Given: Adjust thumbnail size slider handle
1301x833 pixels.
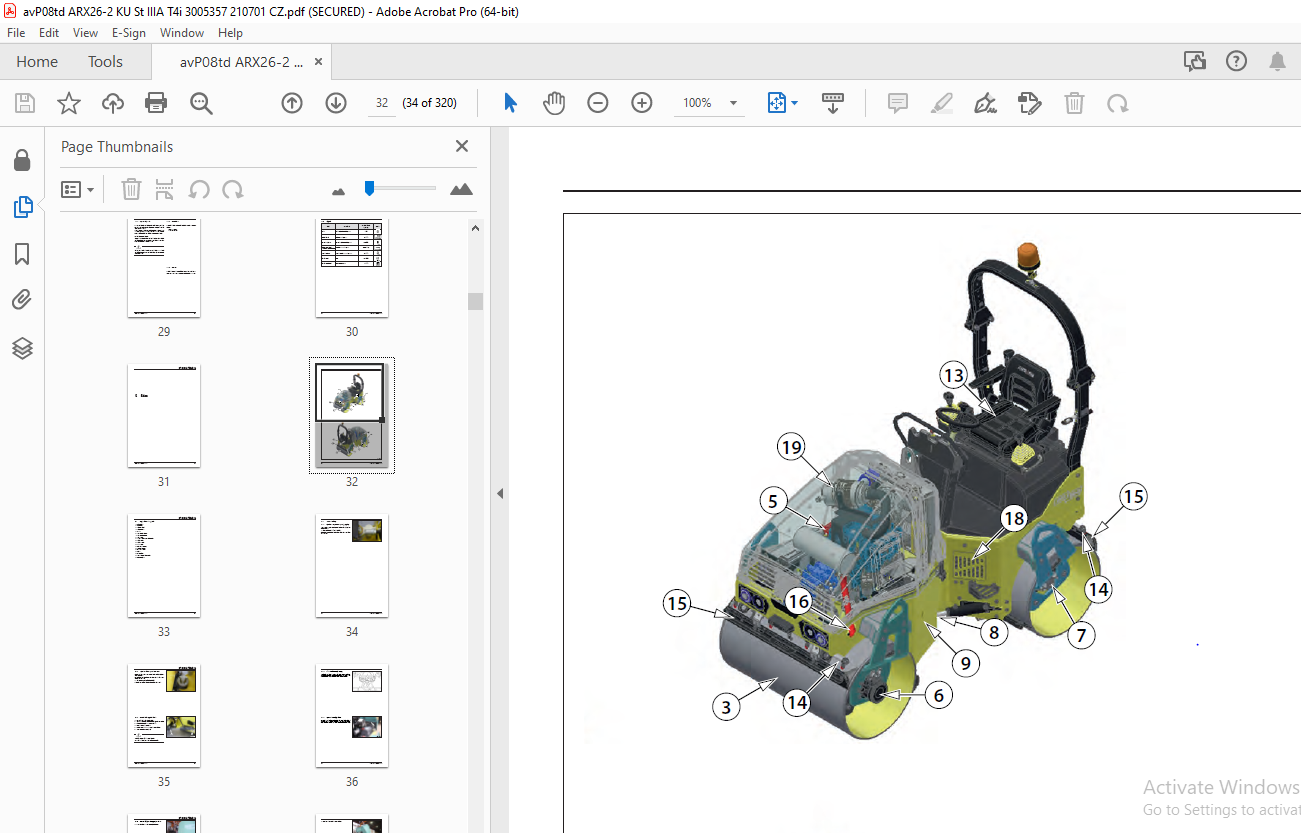Looking at the screenshot, I should point(369,187).
